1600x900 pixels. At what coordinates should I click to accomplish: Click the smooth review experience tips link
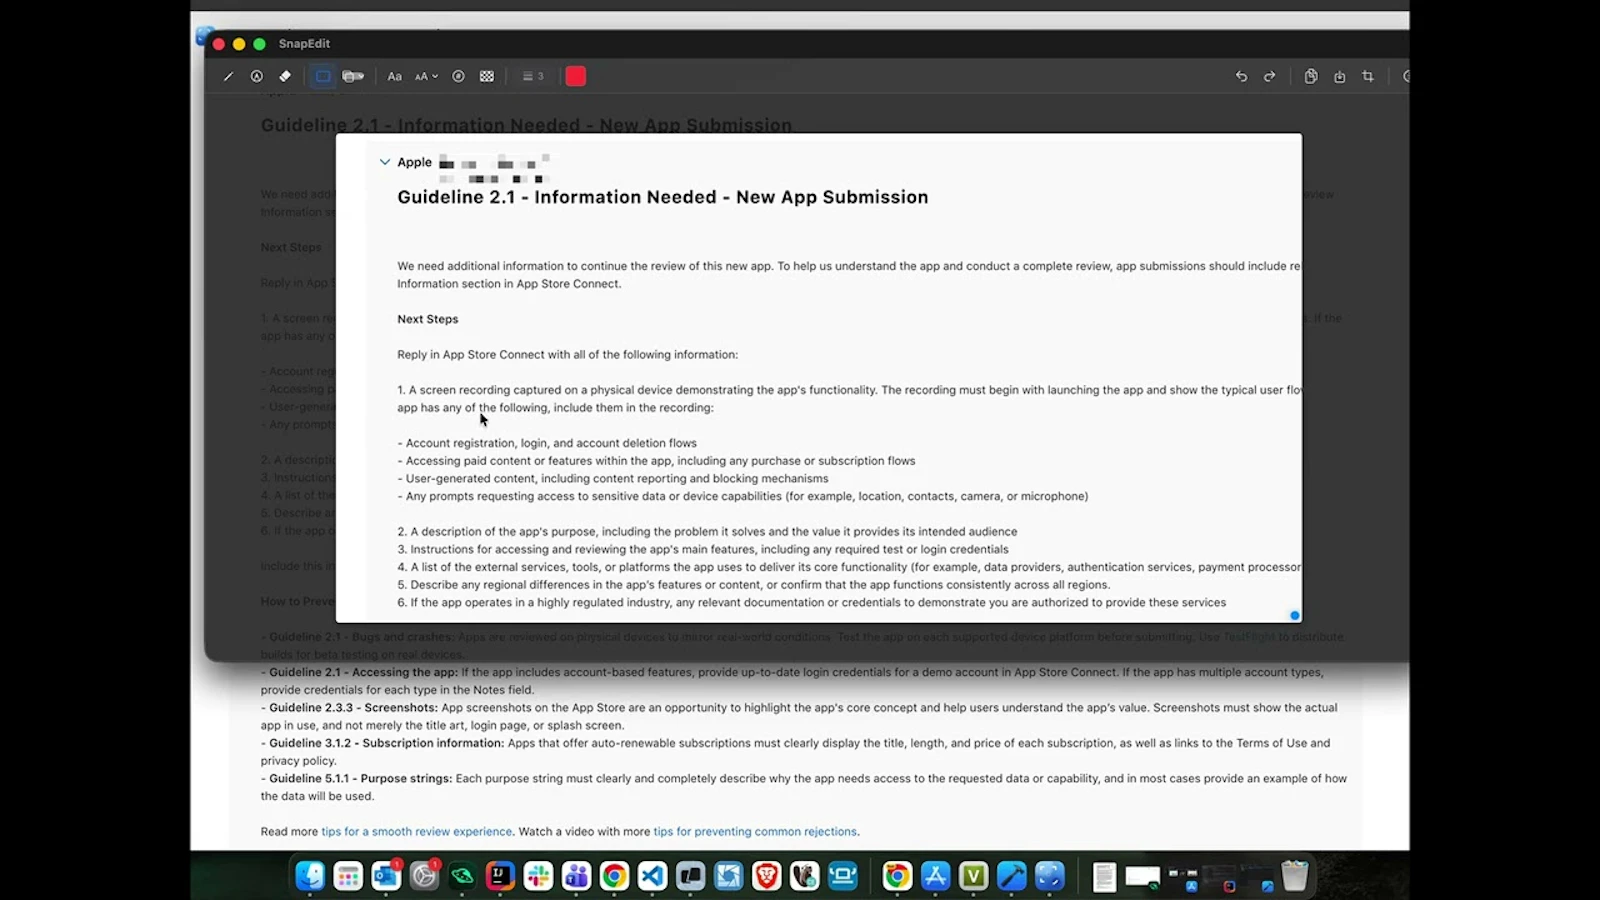[x=416, y=831]
